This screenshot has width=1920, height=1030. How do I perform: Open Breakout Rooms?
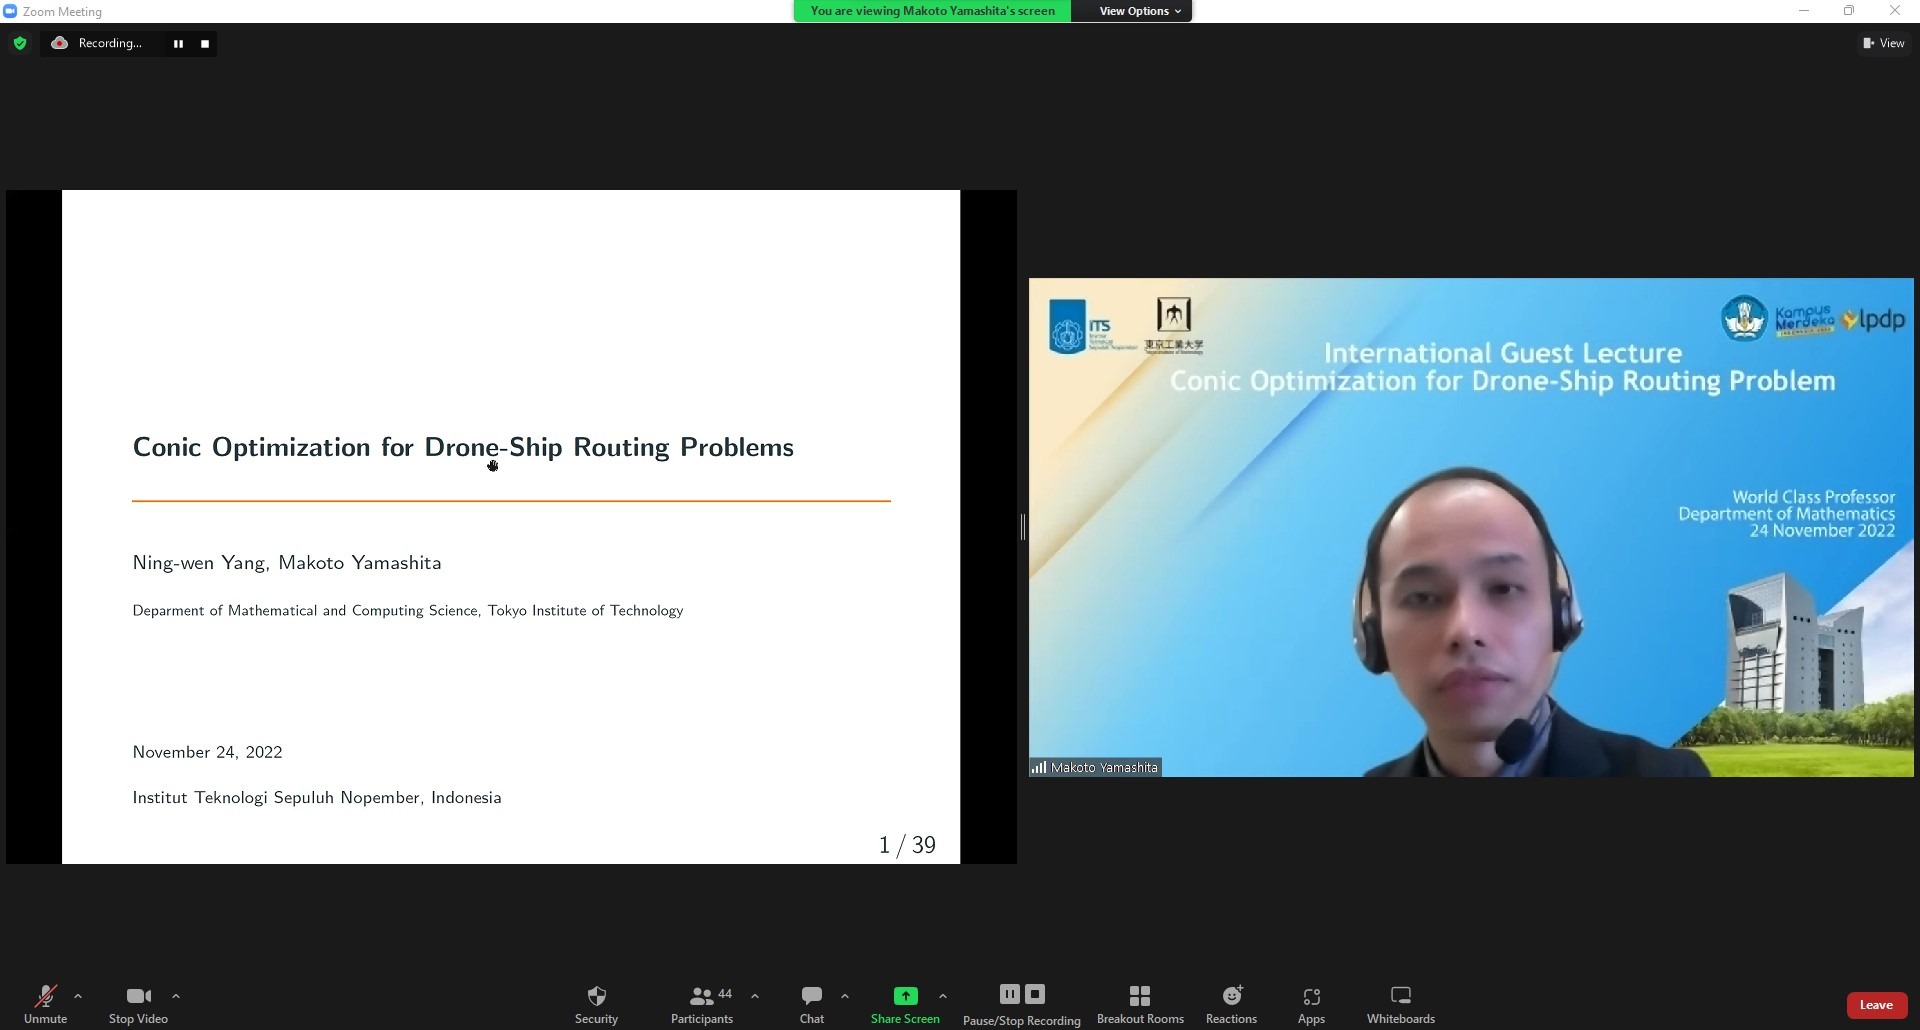1140,1004
